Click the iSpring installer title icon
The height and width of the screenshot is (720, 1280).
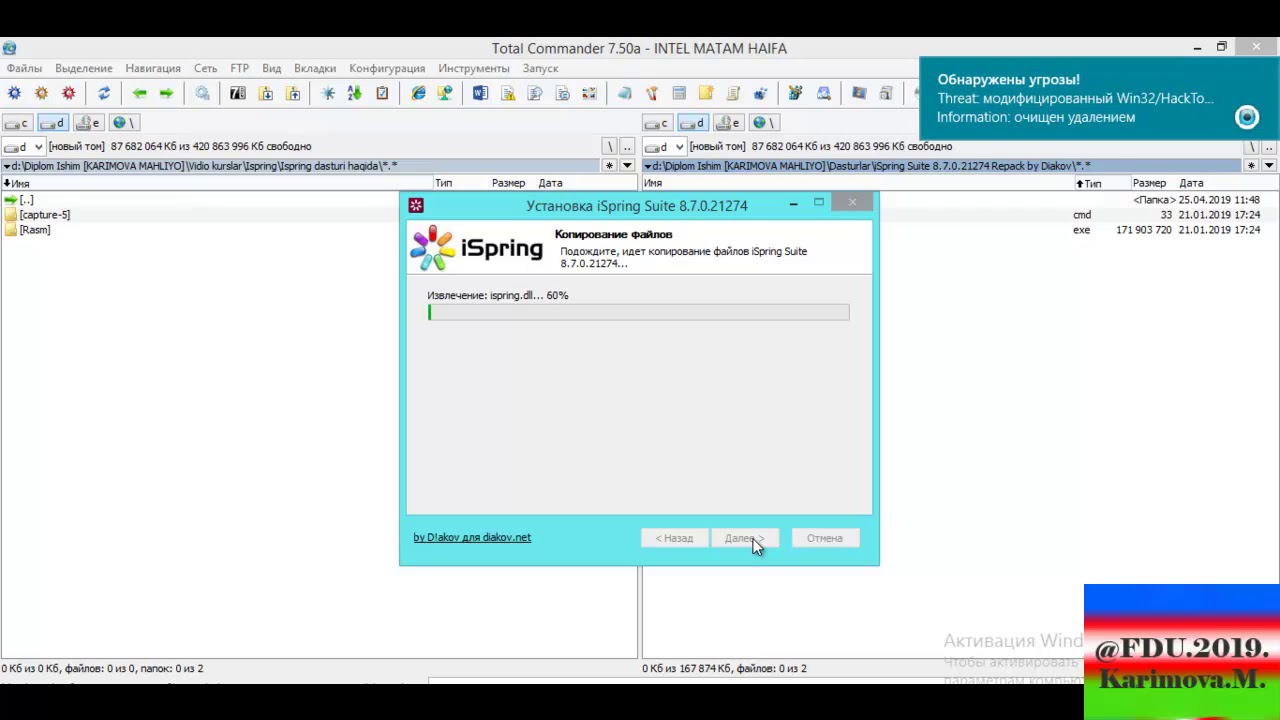pos(416,205)
